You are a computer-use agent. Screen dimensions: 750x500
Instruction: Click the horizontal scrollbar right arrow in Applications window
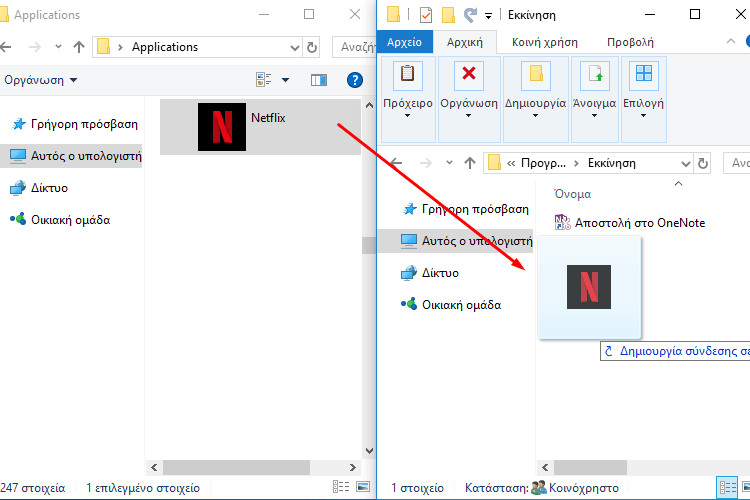[x=353, y=467]
